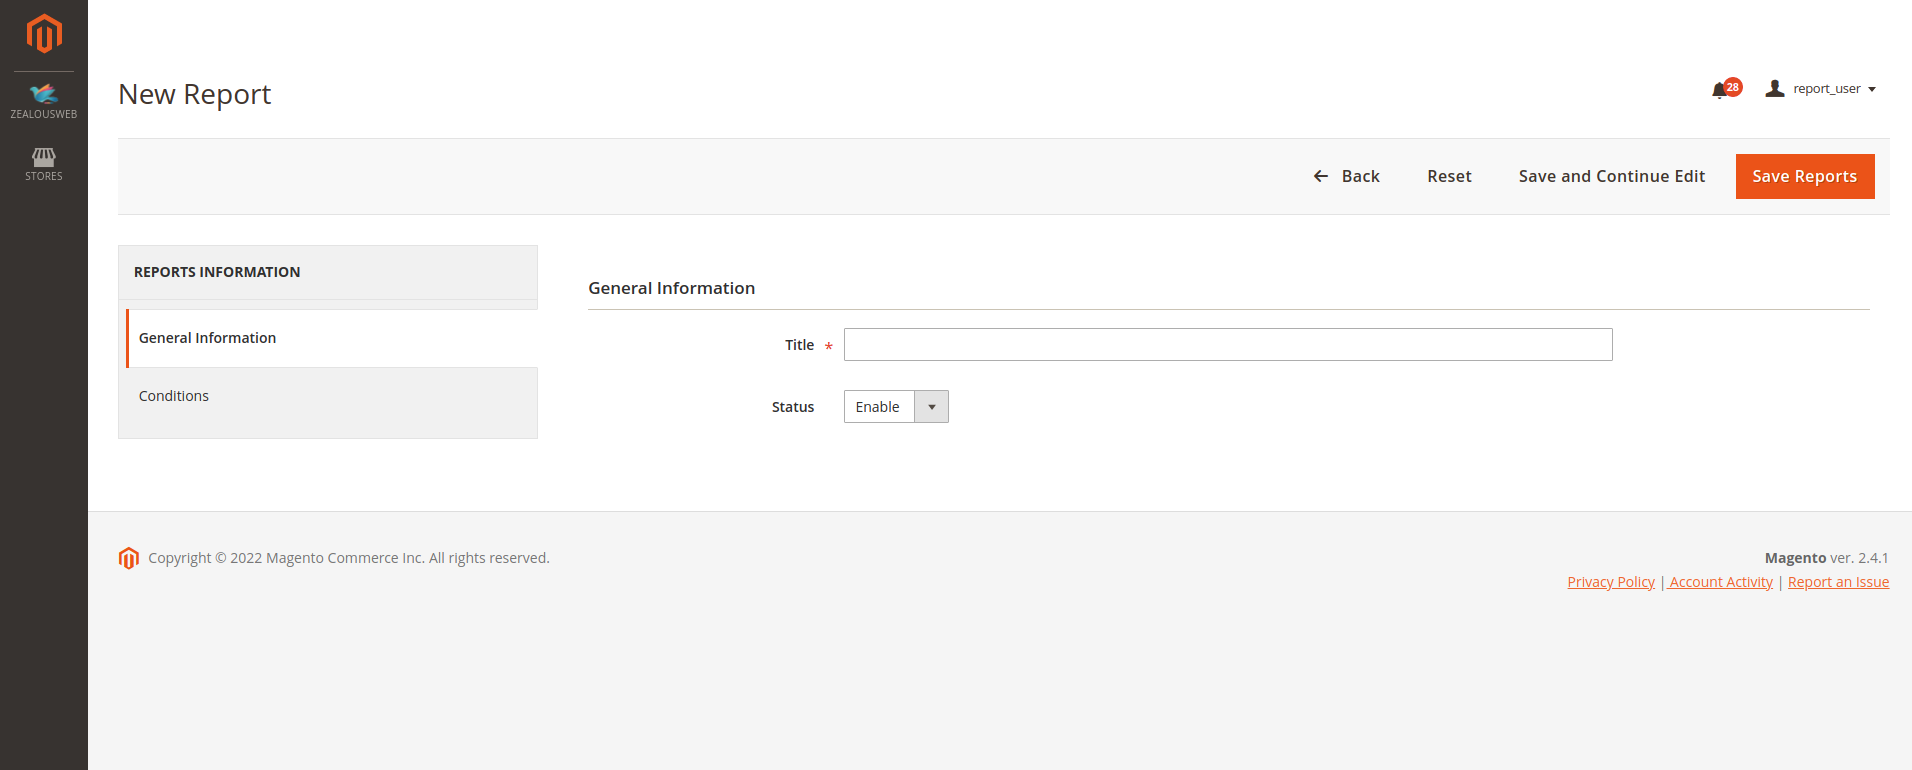Viewport: 1912px width, 770px height.
Task: Click the red notification count badge
Action: point(1733,87)
